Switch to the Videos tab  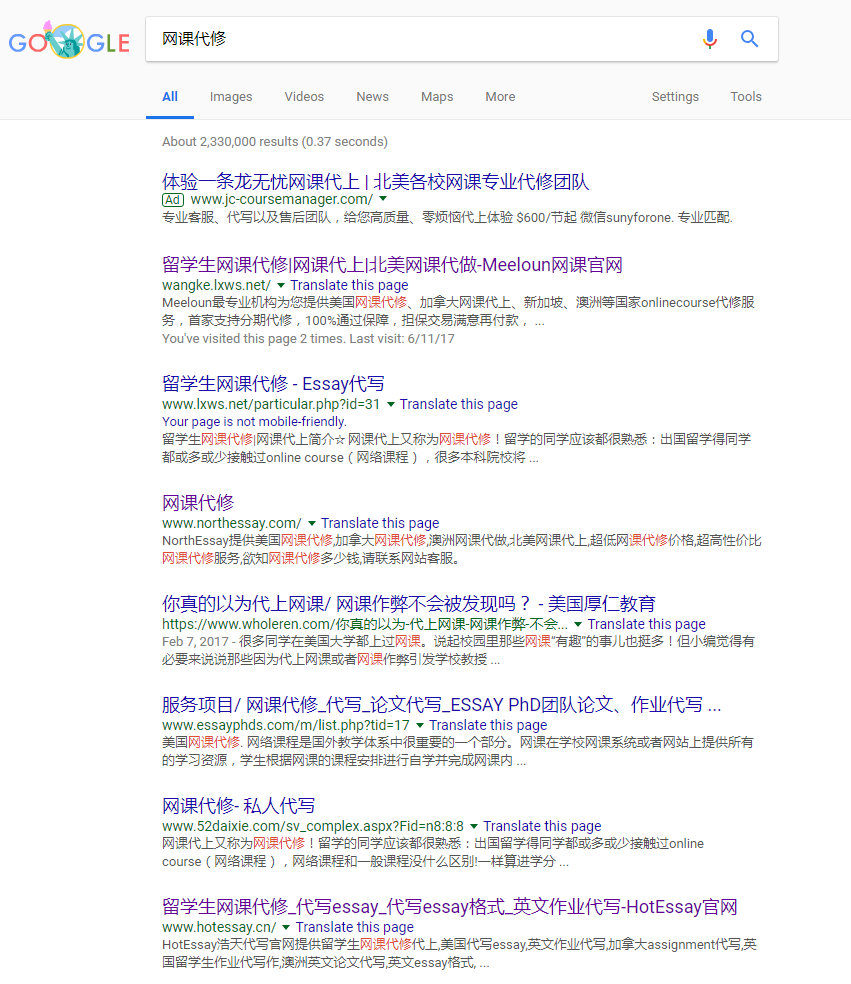(304, 97)
